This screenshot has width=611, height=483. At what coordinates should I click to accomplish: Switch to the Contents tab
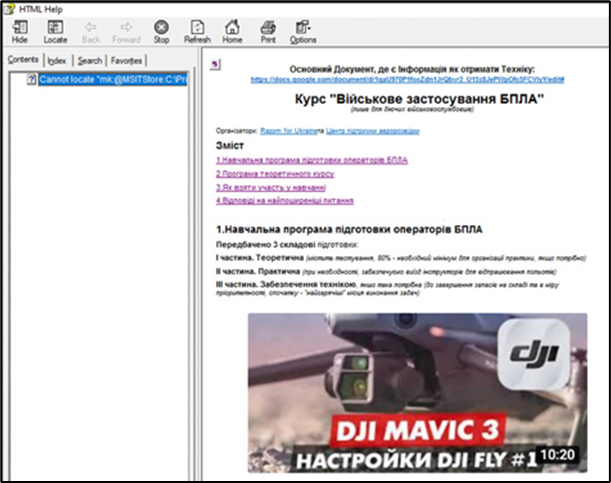pos(23,60)
